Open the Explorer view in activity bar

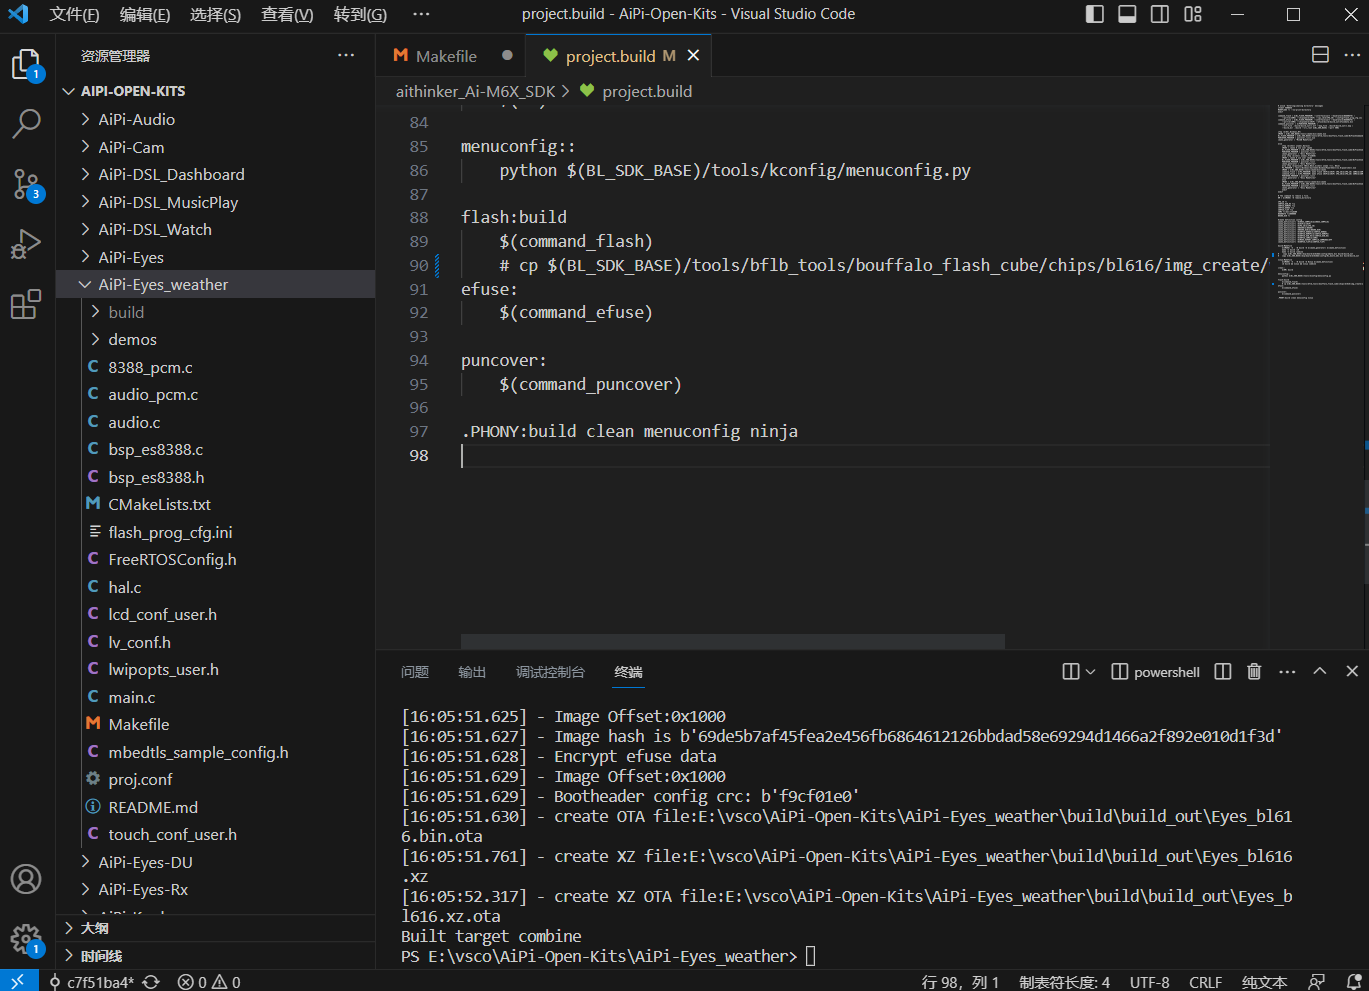pyautogui.click(x=26, y=65)
